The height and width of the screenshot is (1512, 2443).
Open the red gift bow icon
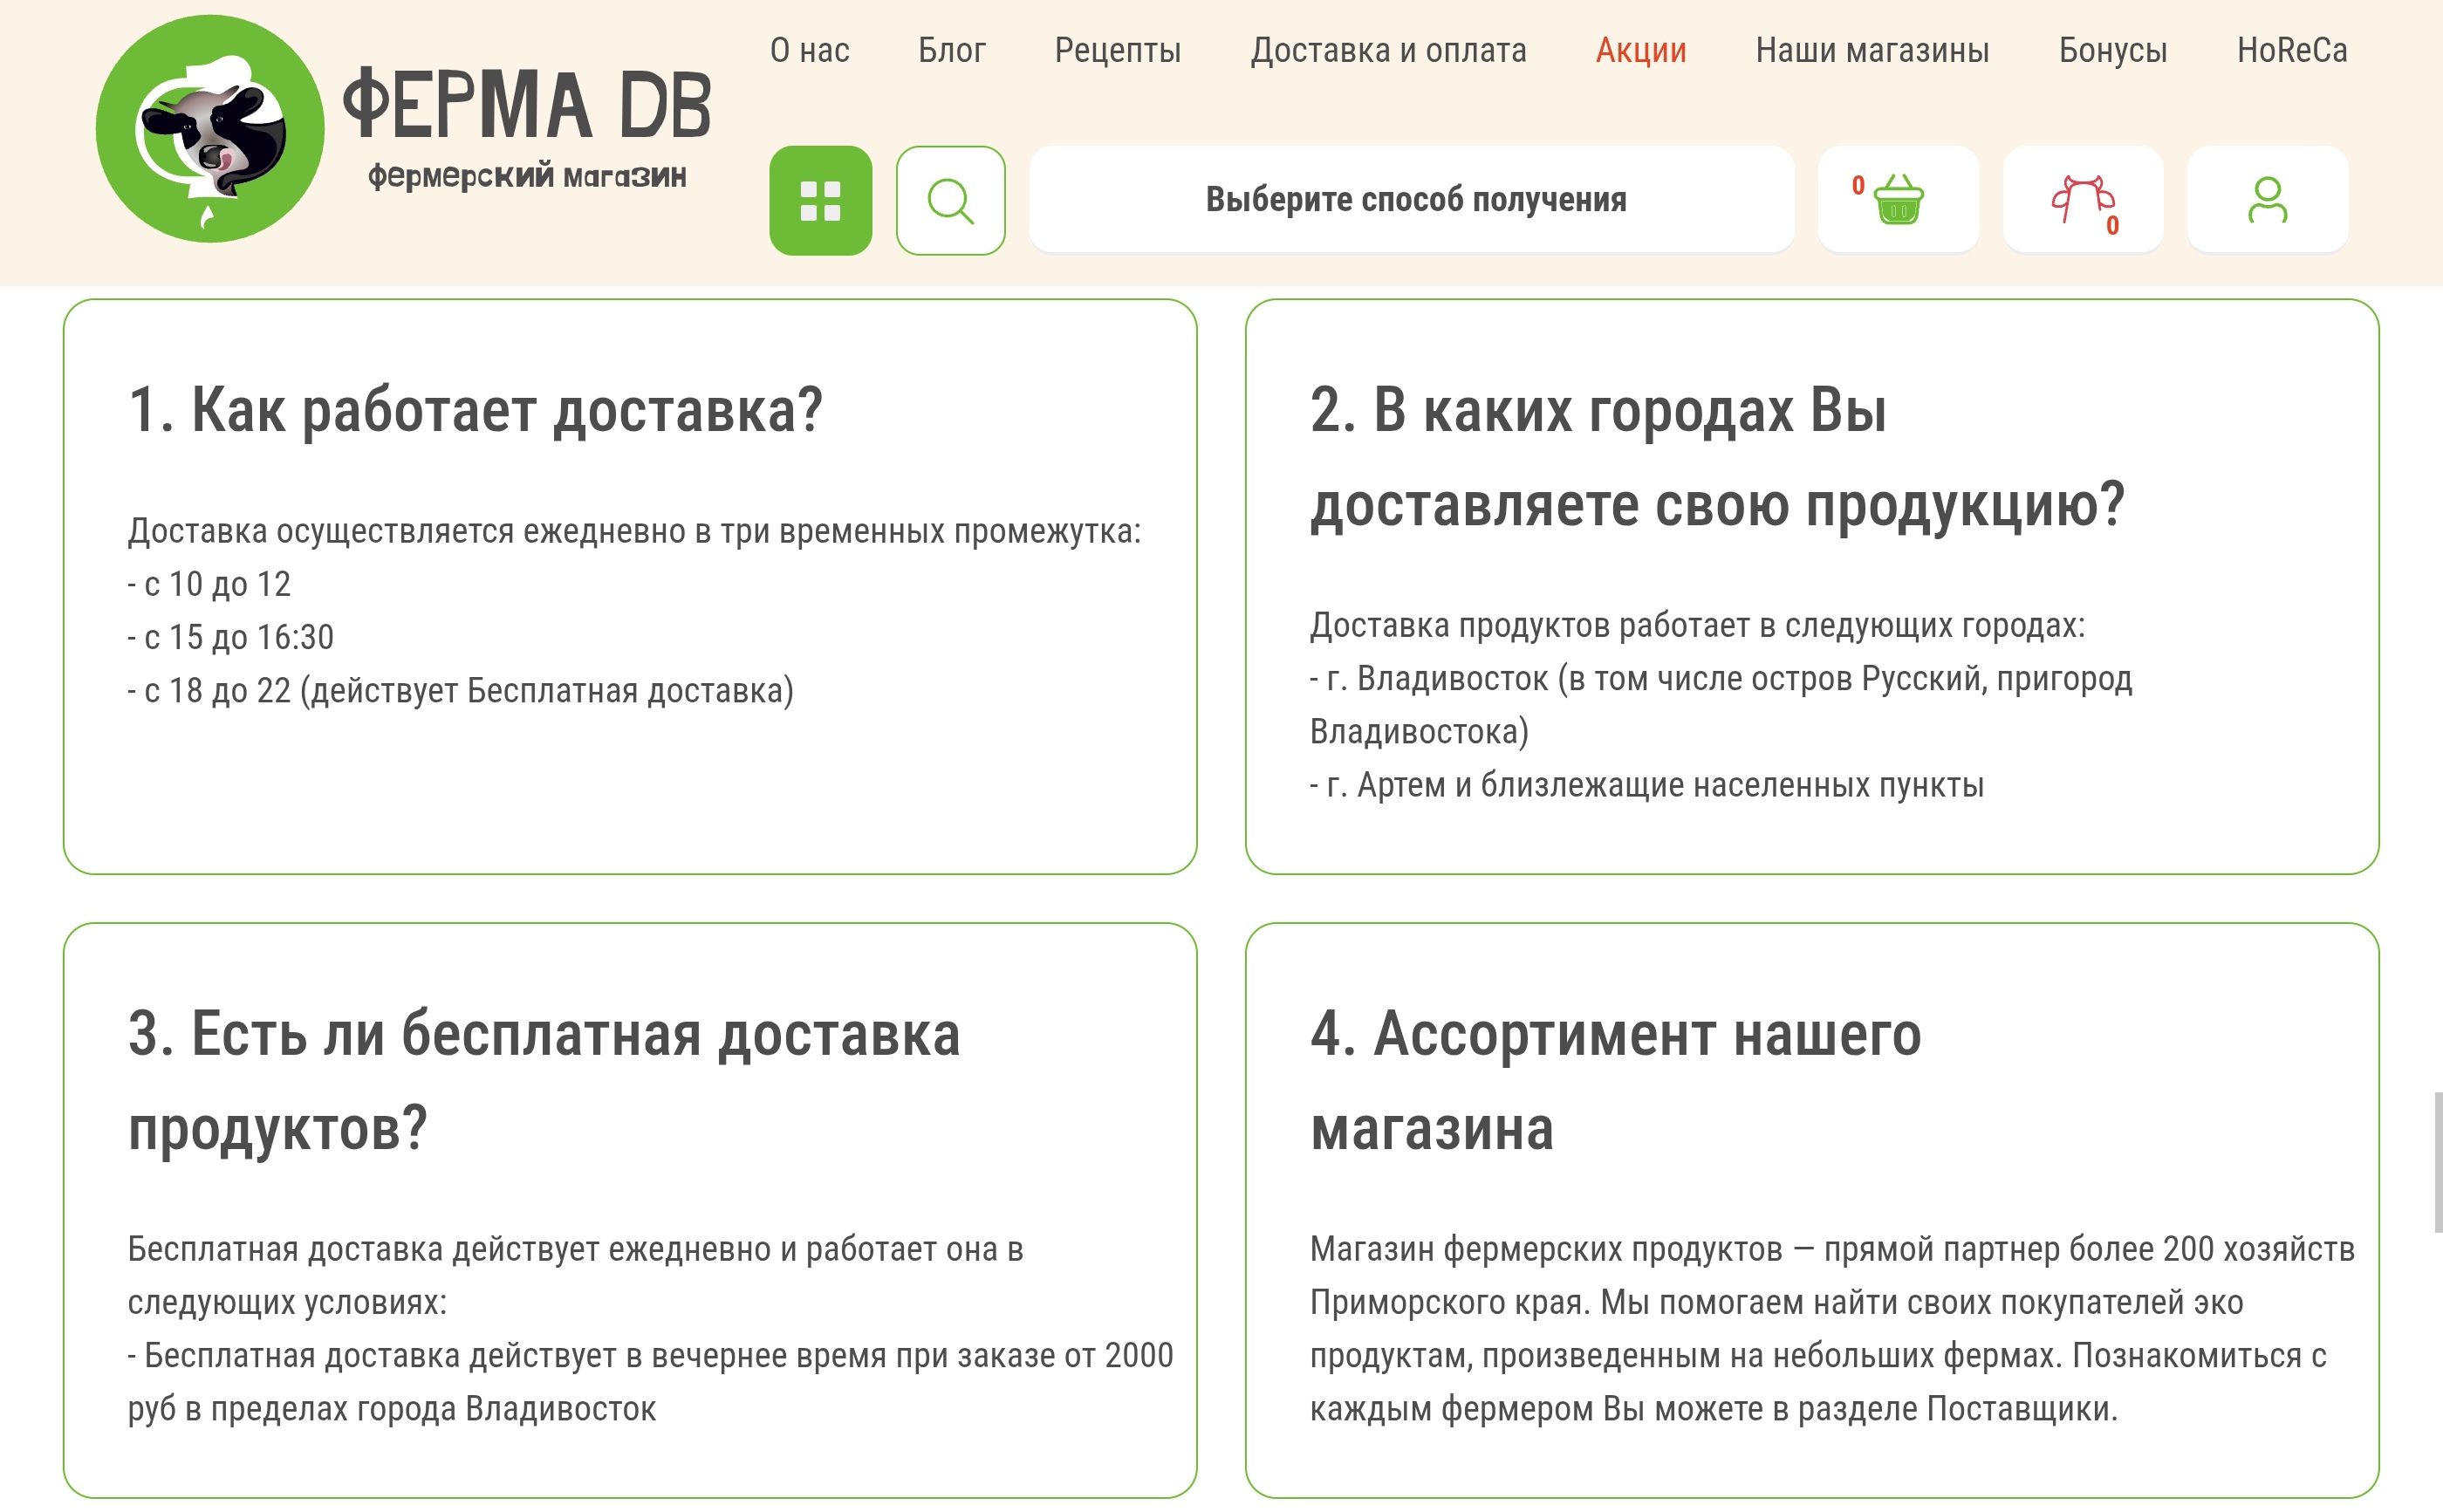(x=2083, y=199)
